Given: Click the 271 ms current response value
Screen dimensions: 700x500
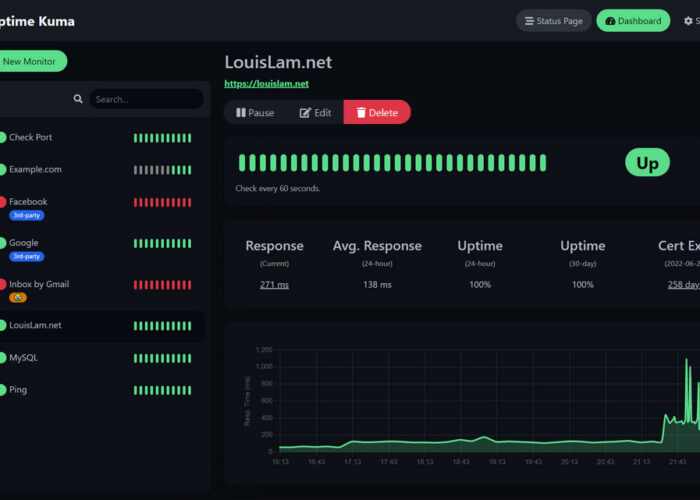Looking at the screenshot, I should coord(274,285).
